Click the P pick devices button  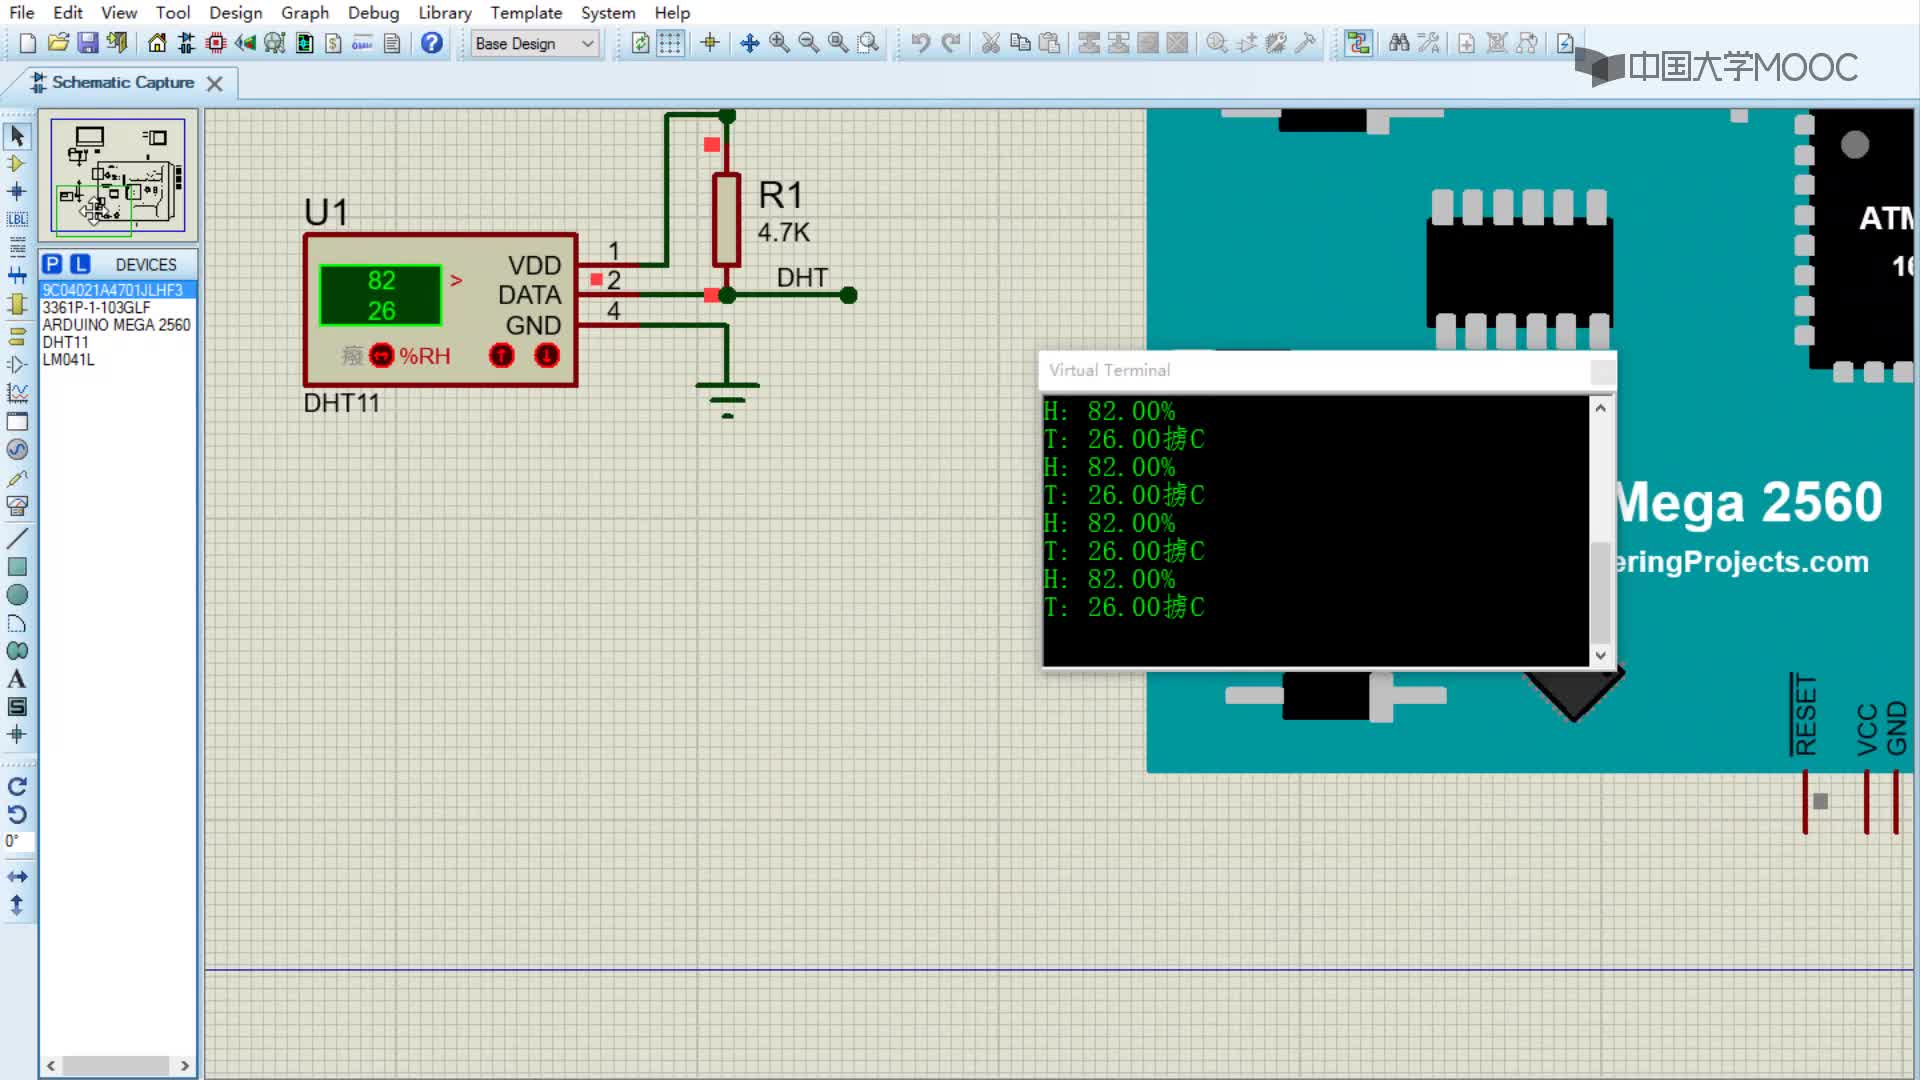53,264
